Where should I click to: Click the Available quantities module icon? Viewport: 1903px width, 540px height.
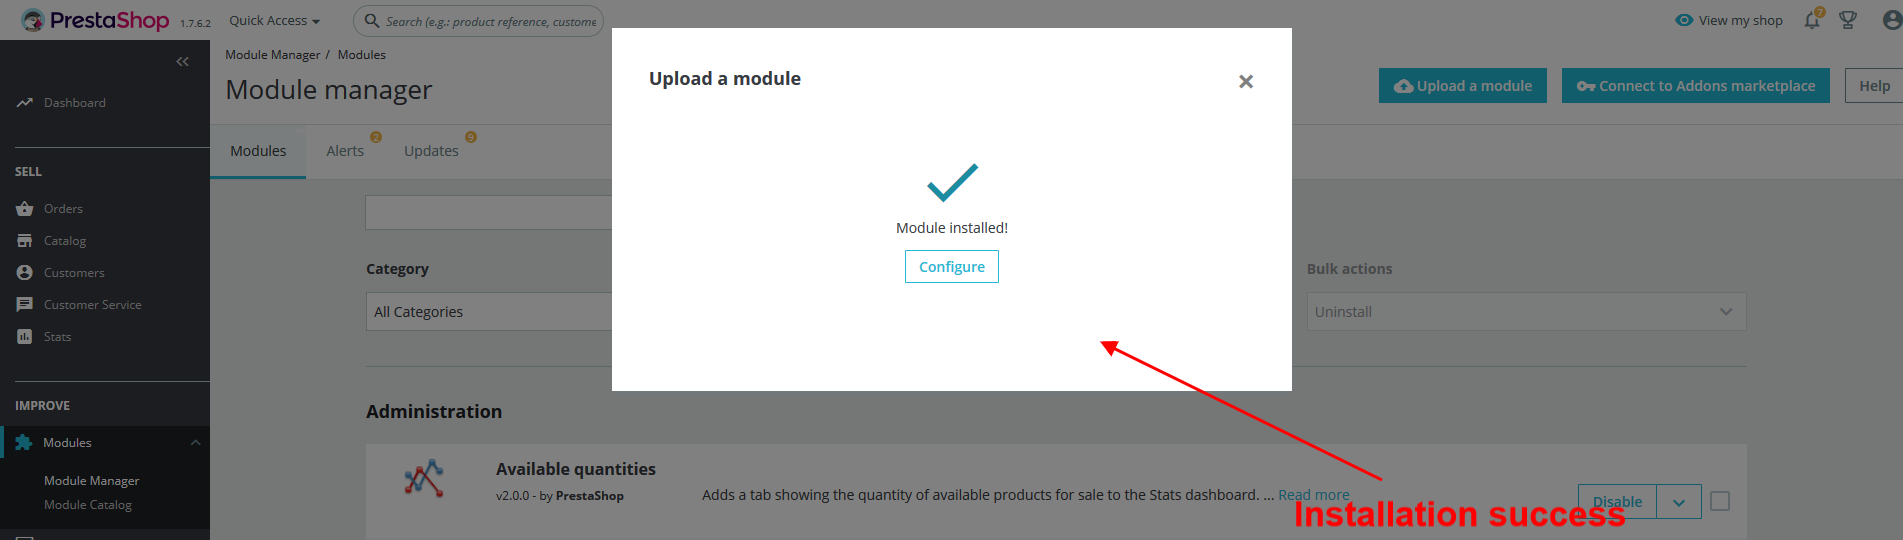tap(424, 479)
